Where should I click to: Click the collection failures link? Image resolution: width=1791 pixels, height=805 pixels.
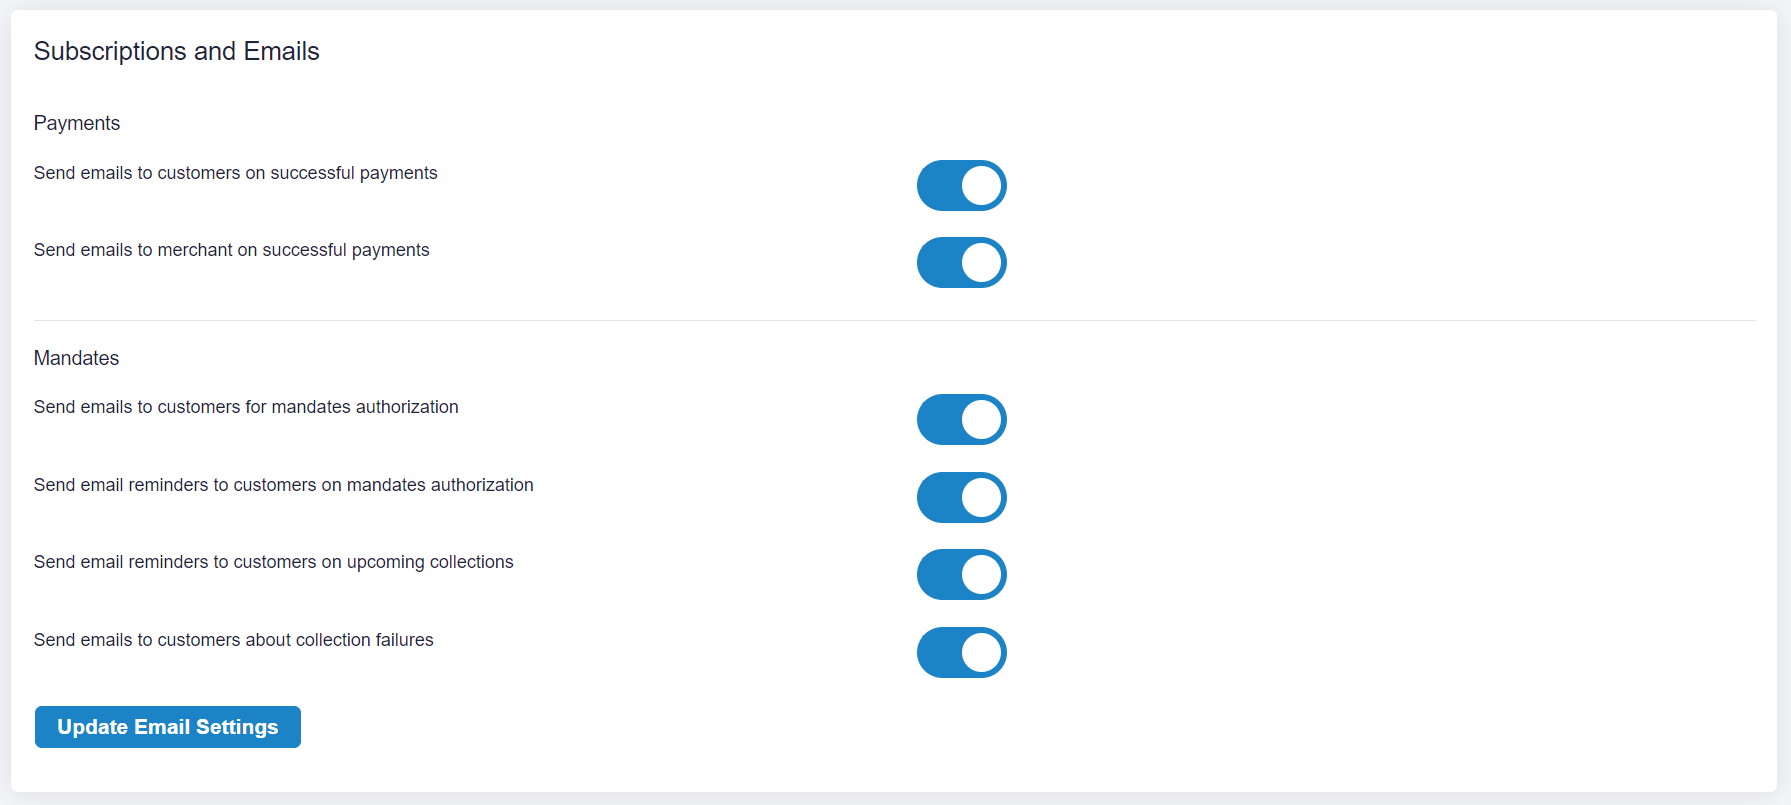[364, 639]
